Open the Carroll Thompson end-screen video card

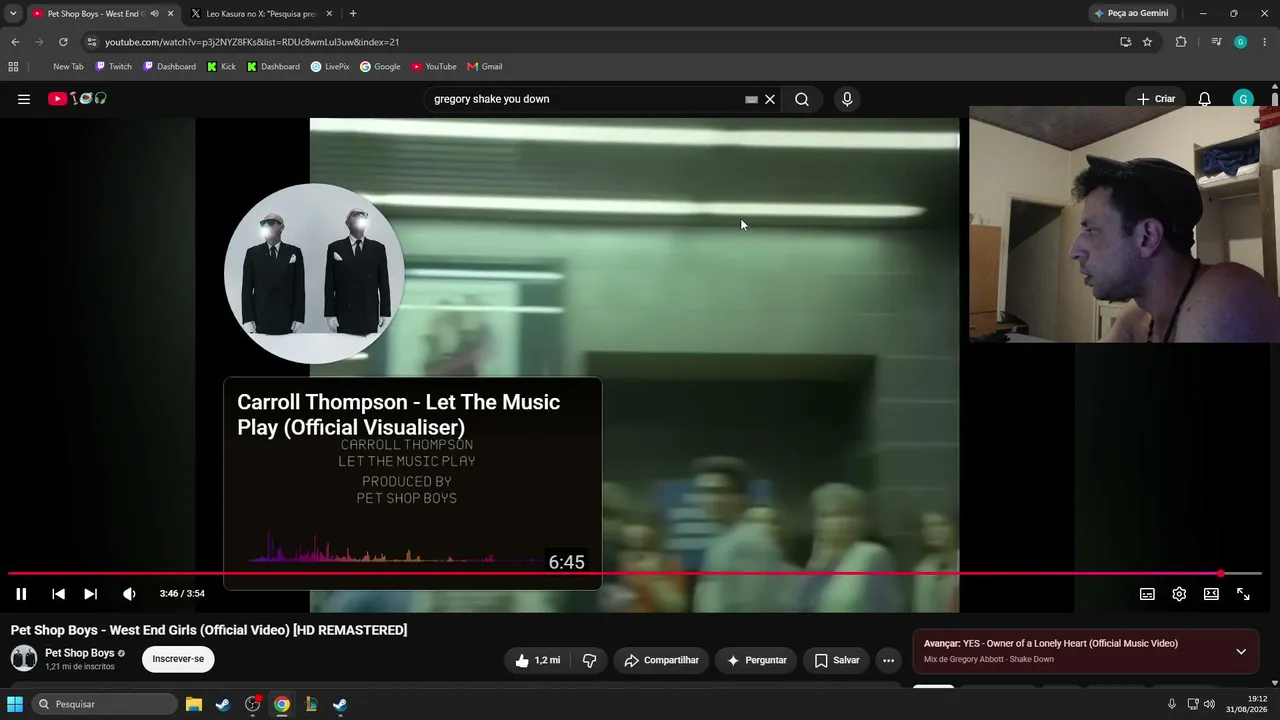(x=413, y=483)
